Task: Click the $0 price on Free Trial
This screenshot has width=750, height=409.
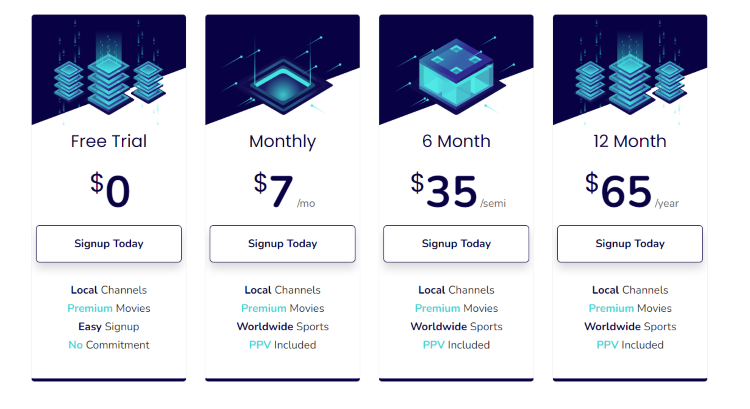Action: [x=110, y=190]
